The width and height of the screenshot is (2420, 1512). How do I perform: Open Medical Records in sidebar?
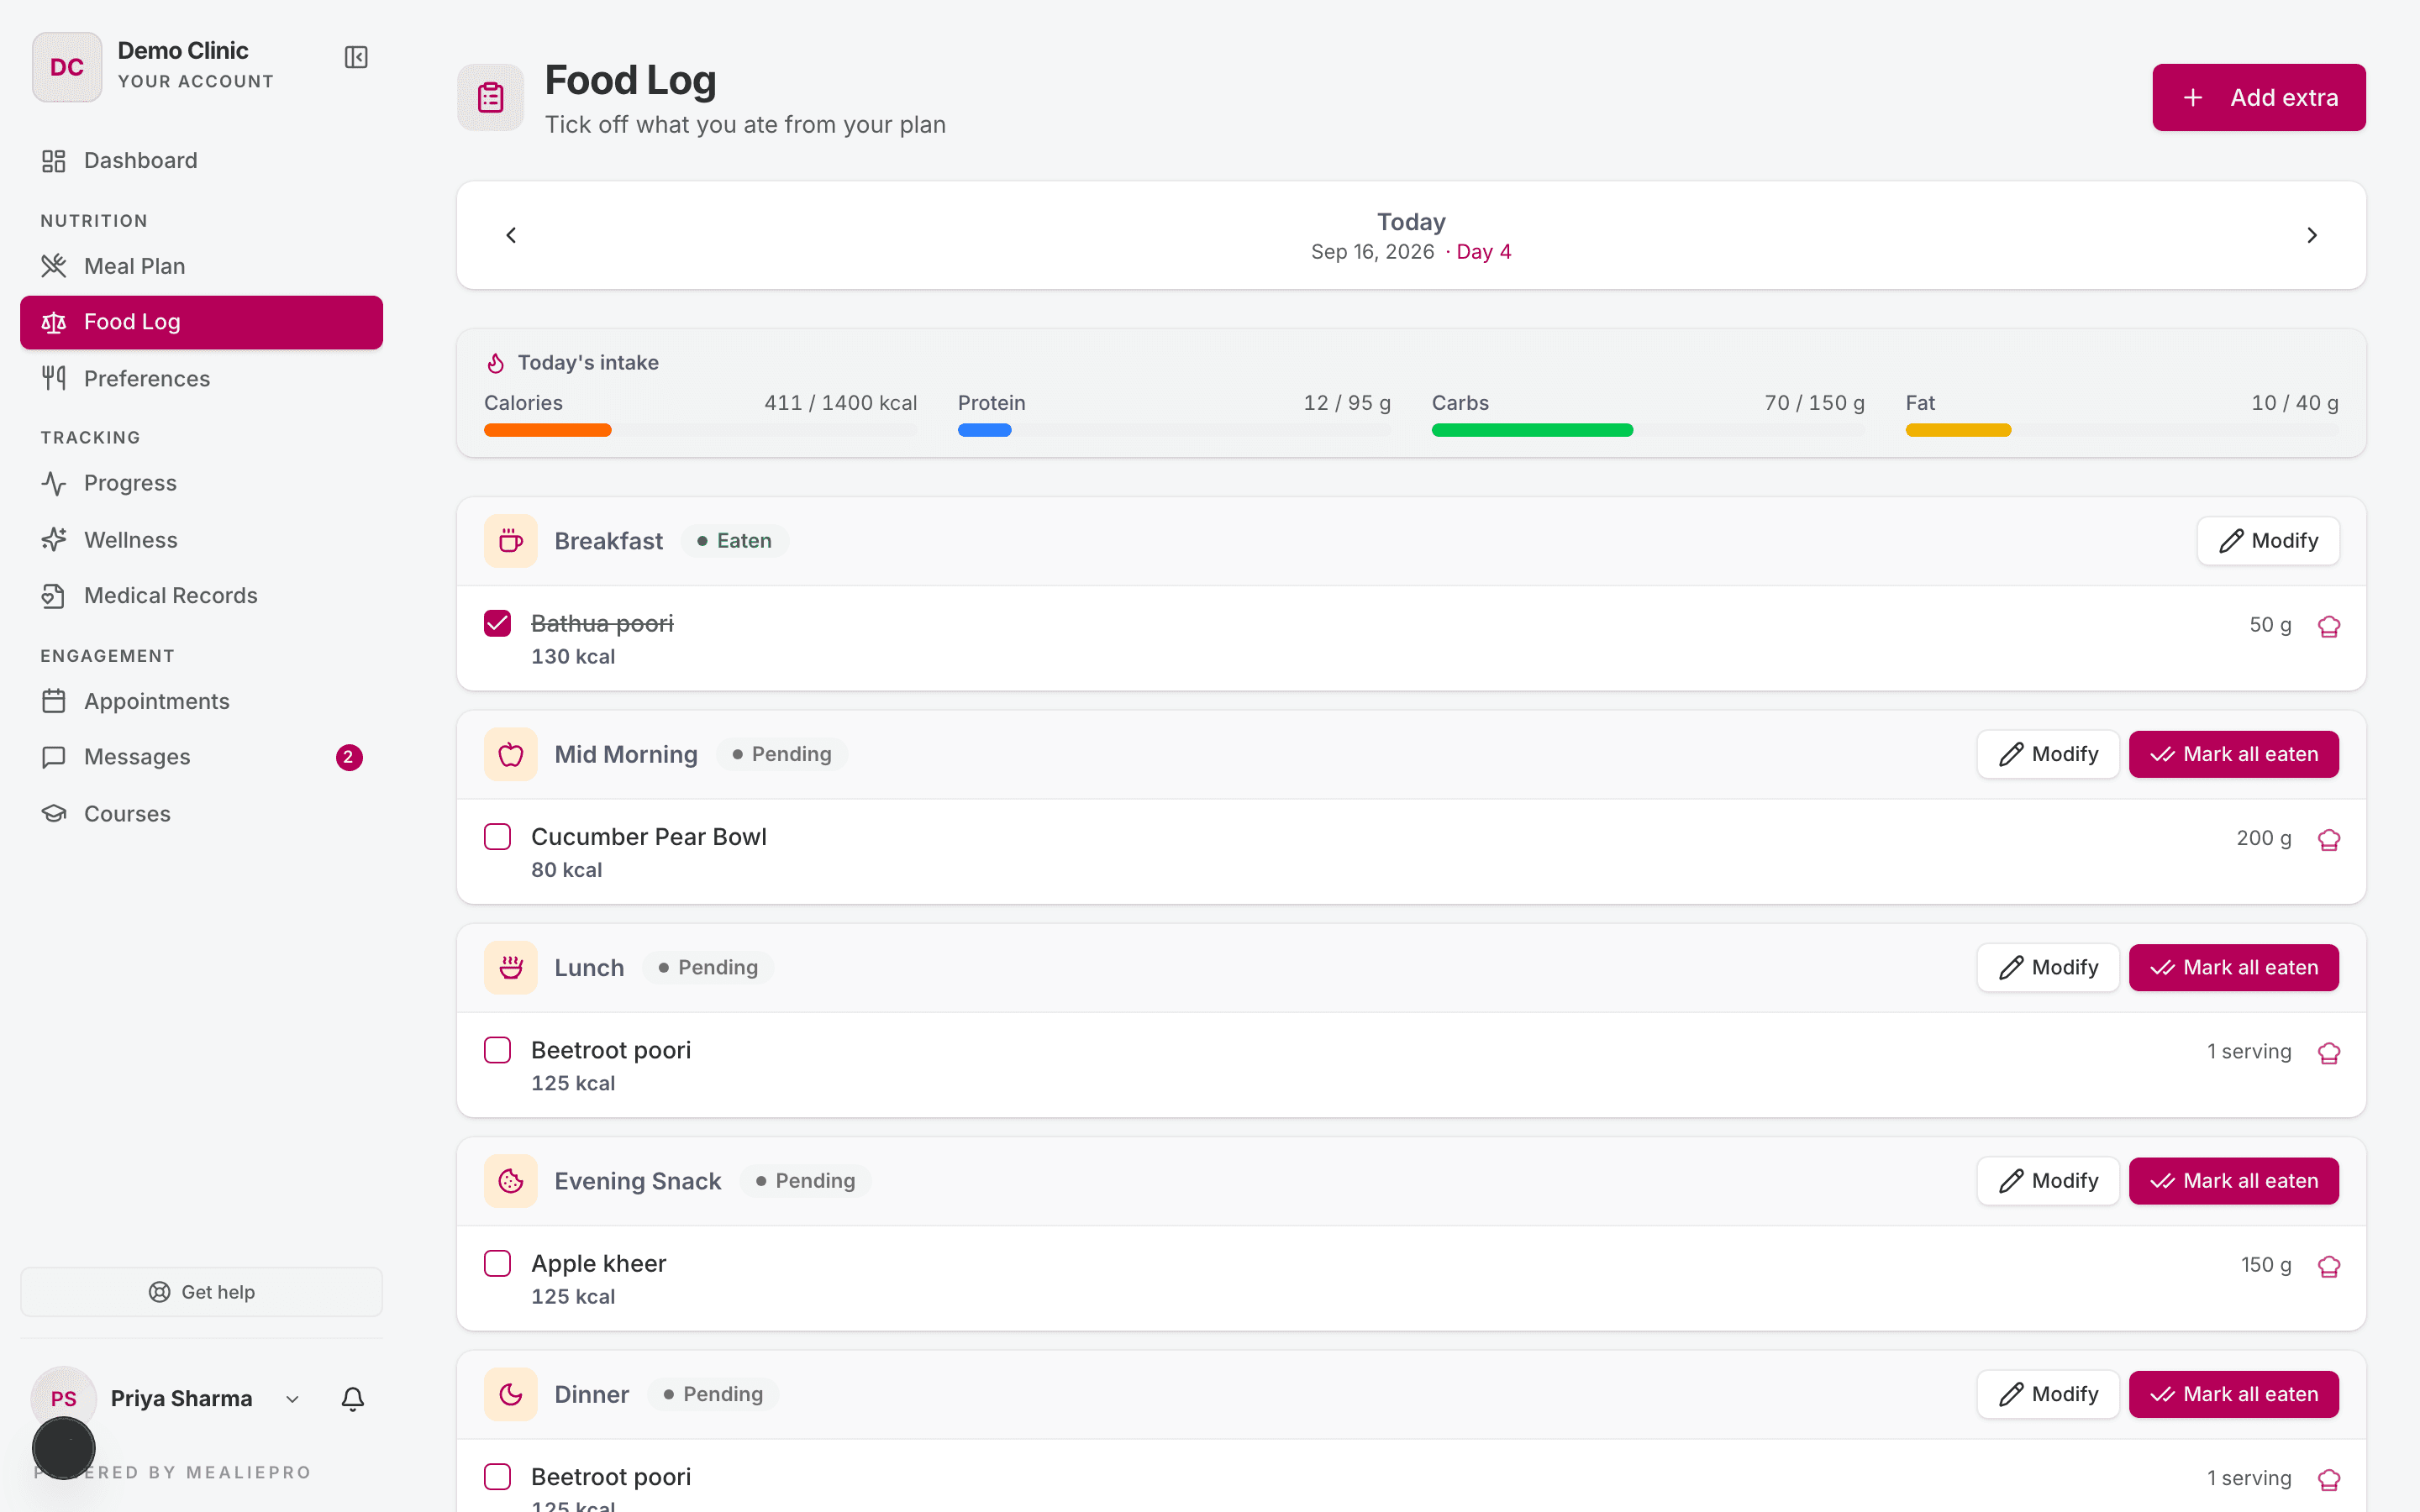point(201,595)
